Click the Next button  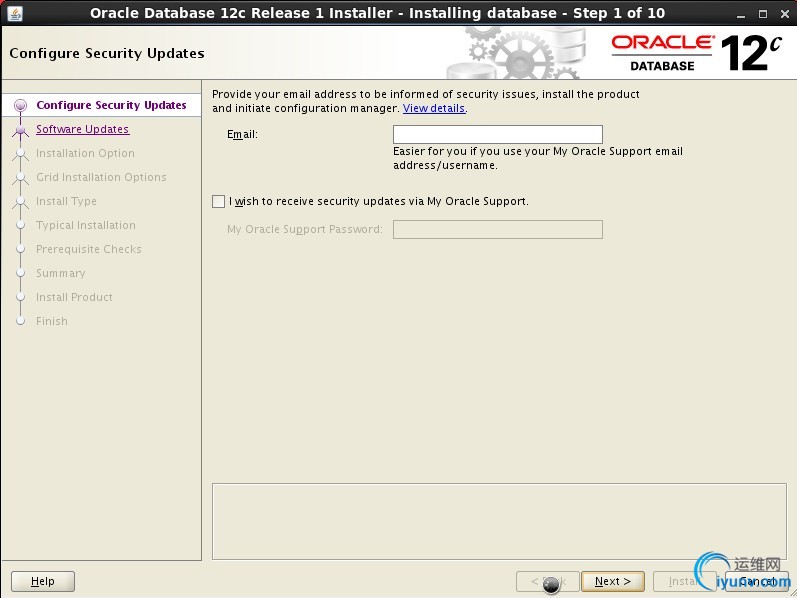point(612,581)
